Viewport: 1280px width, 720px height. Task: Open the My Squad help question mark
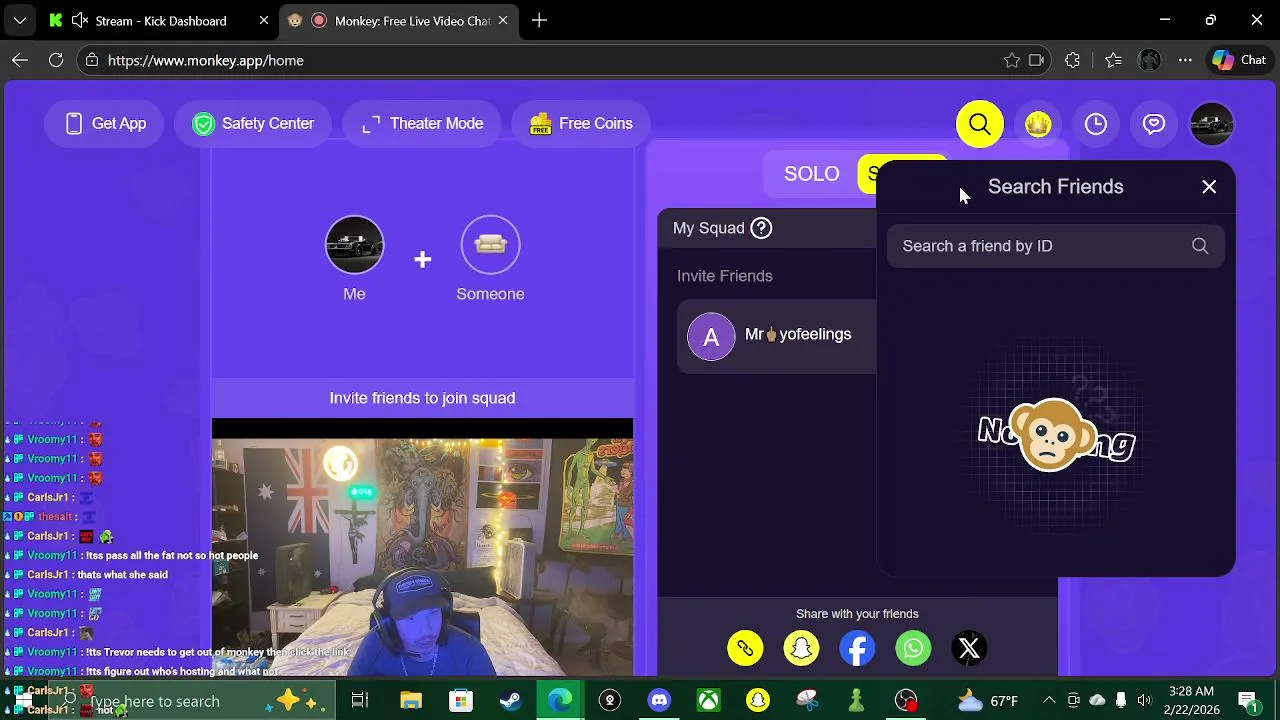[x=761, y=228]
